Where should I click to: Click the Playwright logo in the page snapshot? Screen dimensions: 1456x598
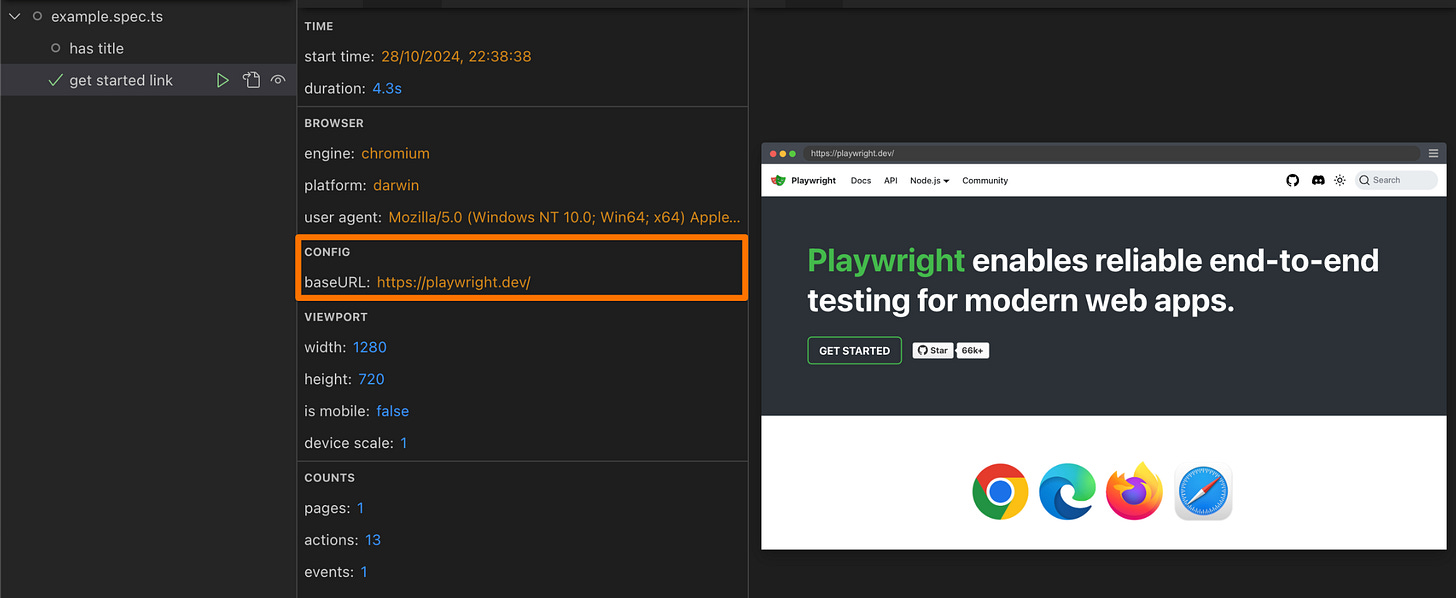pyautogui.click(x=778, y=180)
